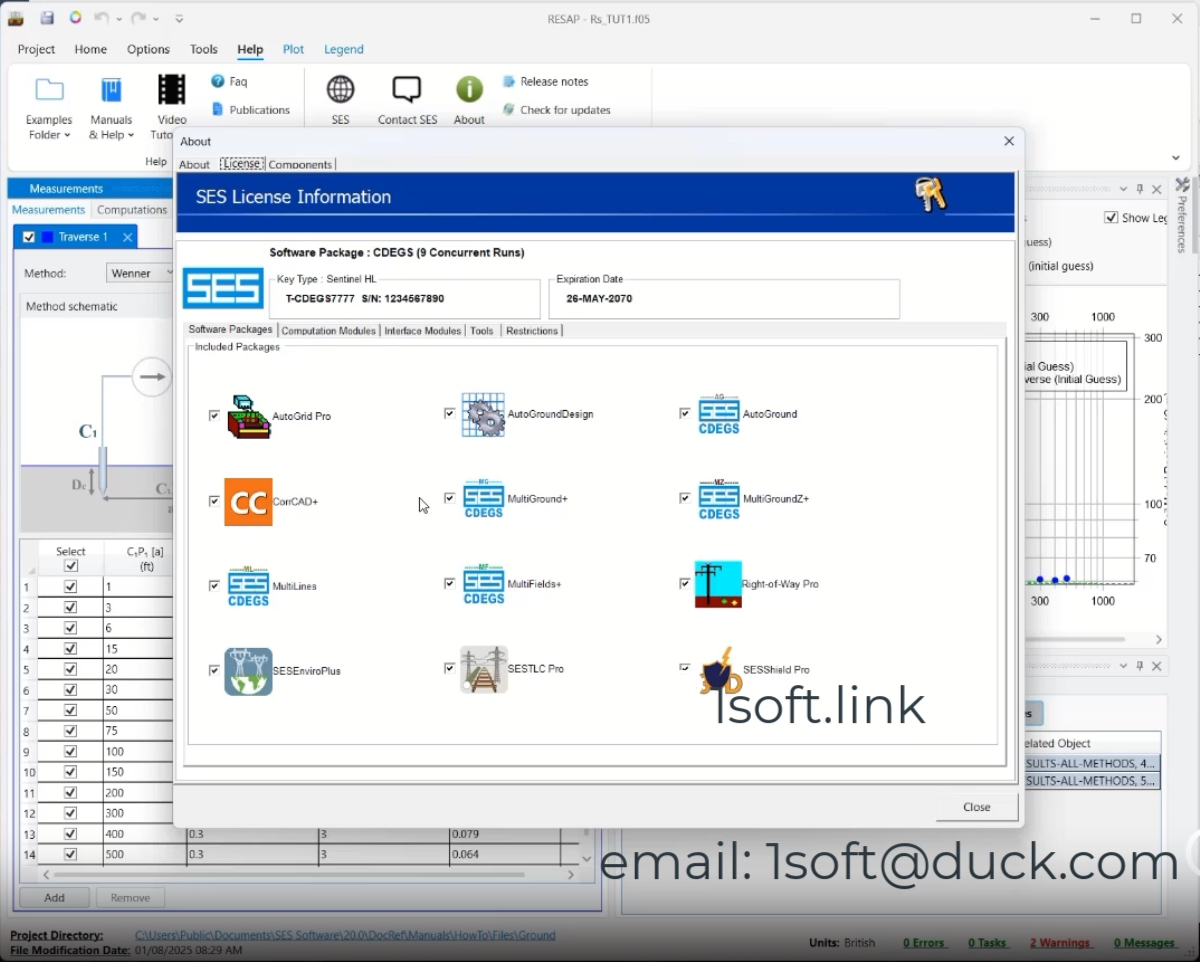Open the Method Wenner dropdown
This screenshot has height=962, width=1200.
pyautogui.click(x=140, y=273)
